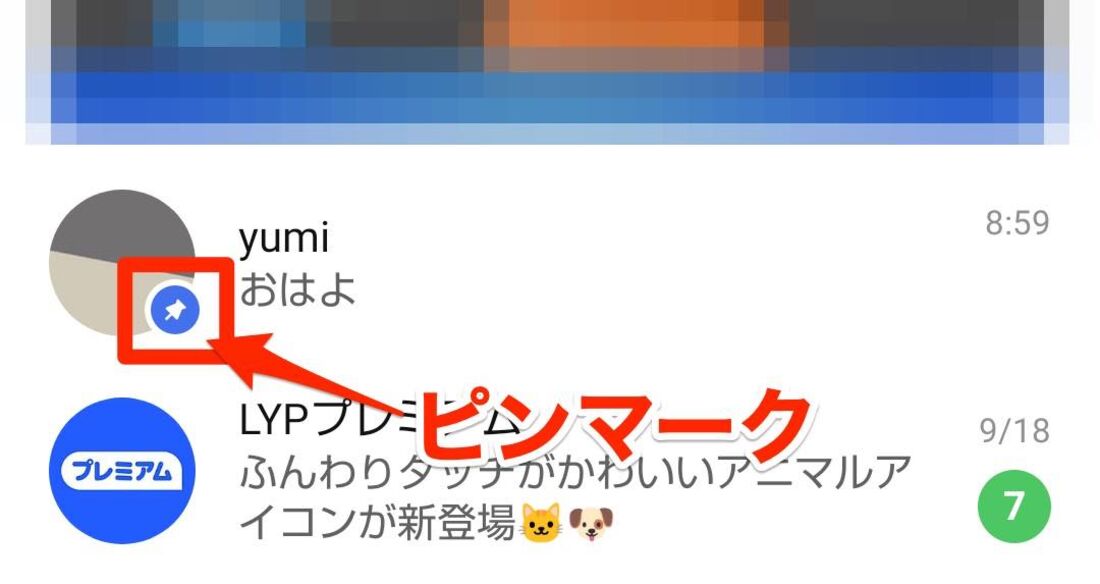Tap the white プレミアム speech bubble logo
The image size is (1100, 584).
pyautogui.click(x=122, y=470)
